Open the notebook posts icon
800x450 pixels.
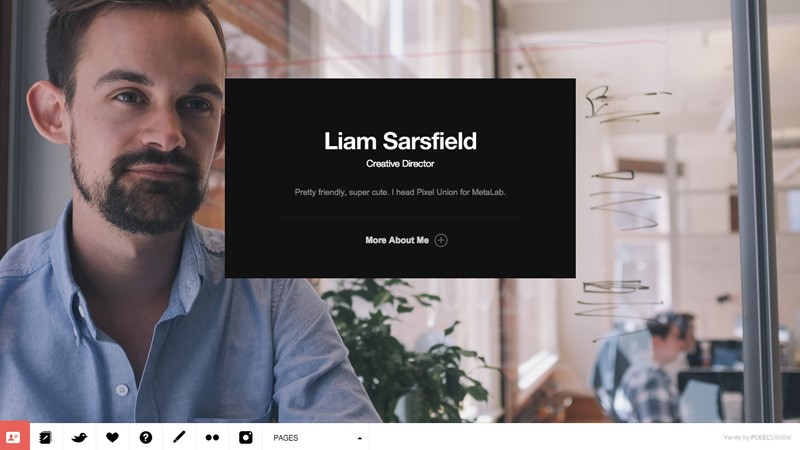pyautogui.click(x=45, y=437)
